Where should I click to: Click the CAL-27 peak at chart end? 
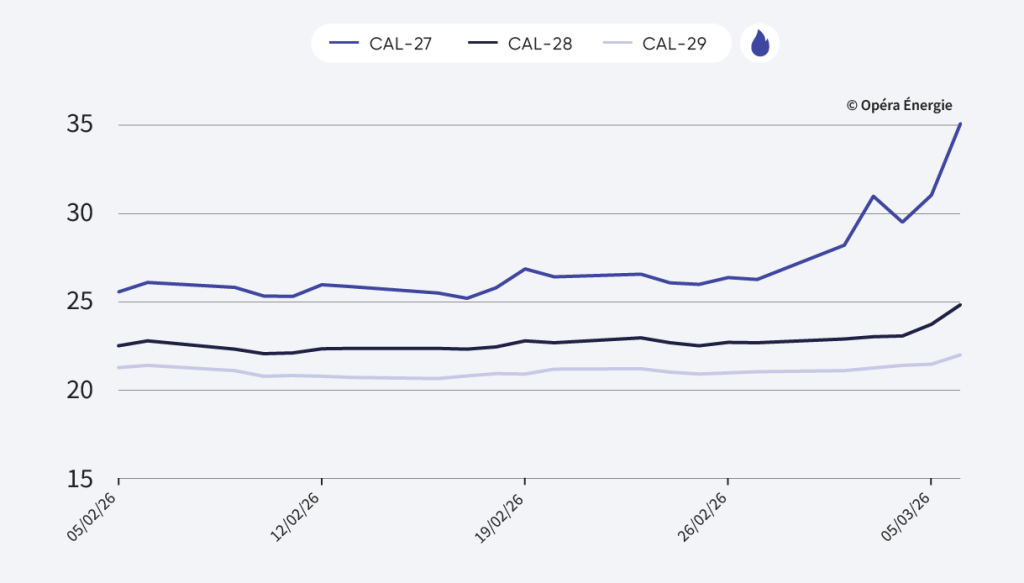coord(960,124)
